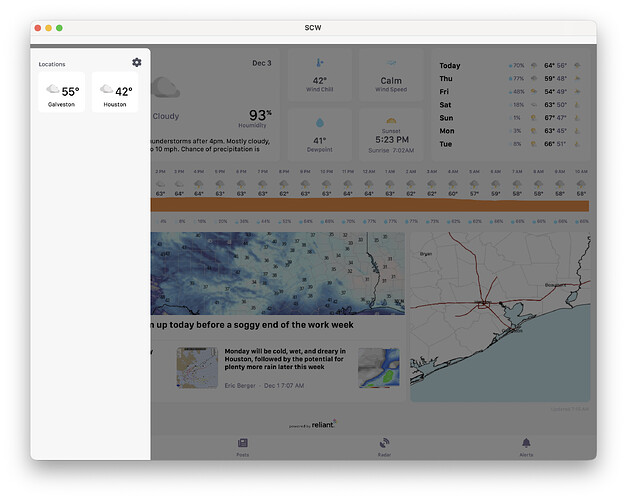Viewport: 626px width, 500px height.
Task: Select the Houston location card
Action: (x=115, y=93)
